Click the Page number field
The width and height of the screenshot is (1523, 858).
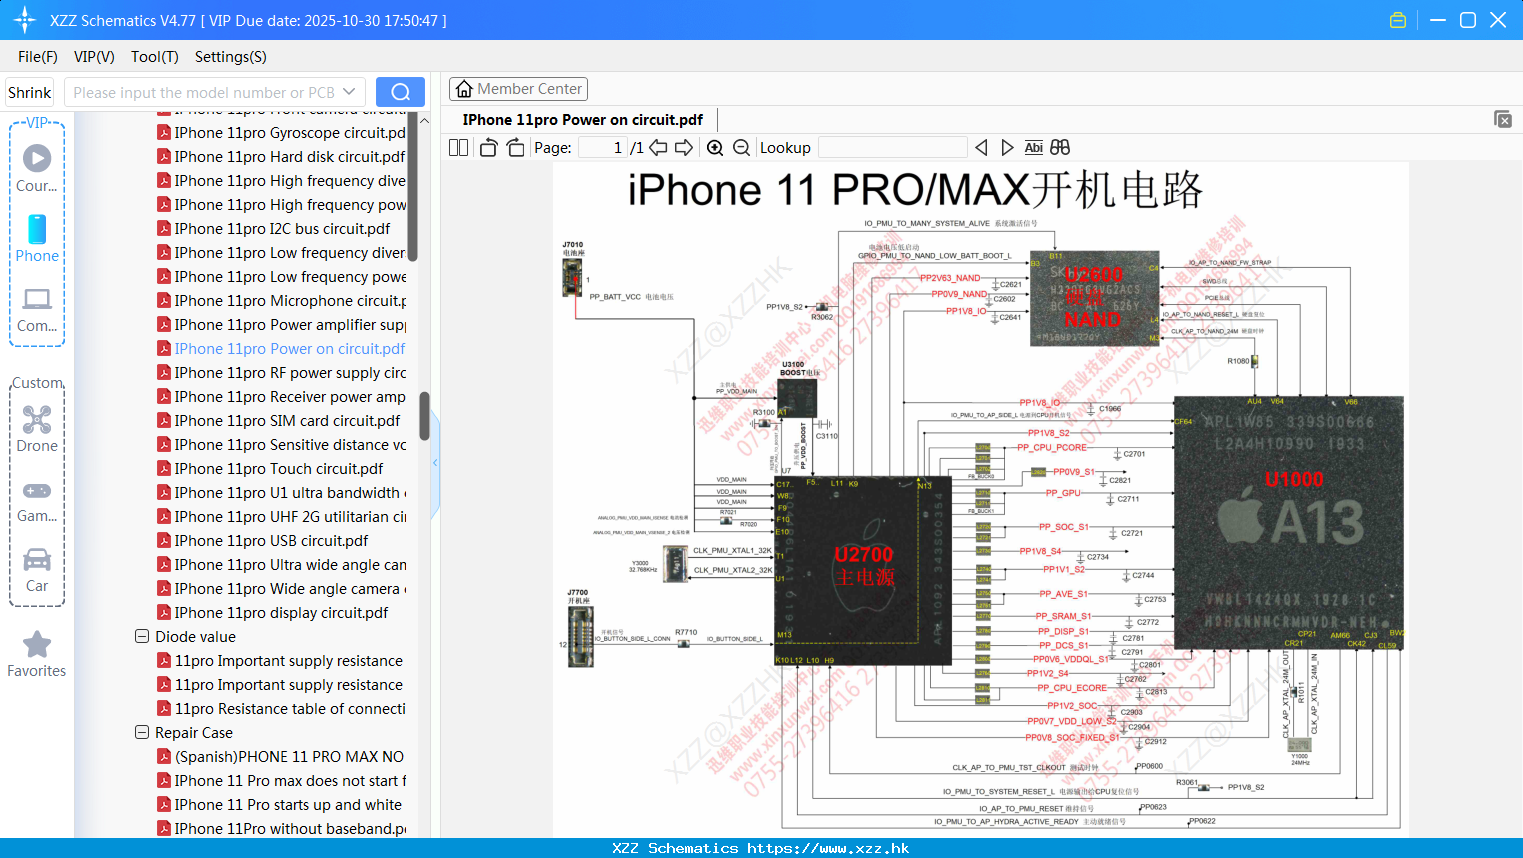(x=602, y=147)
